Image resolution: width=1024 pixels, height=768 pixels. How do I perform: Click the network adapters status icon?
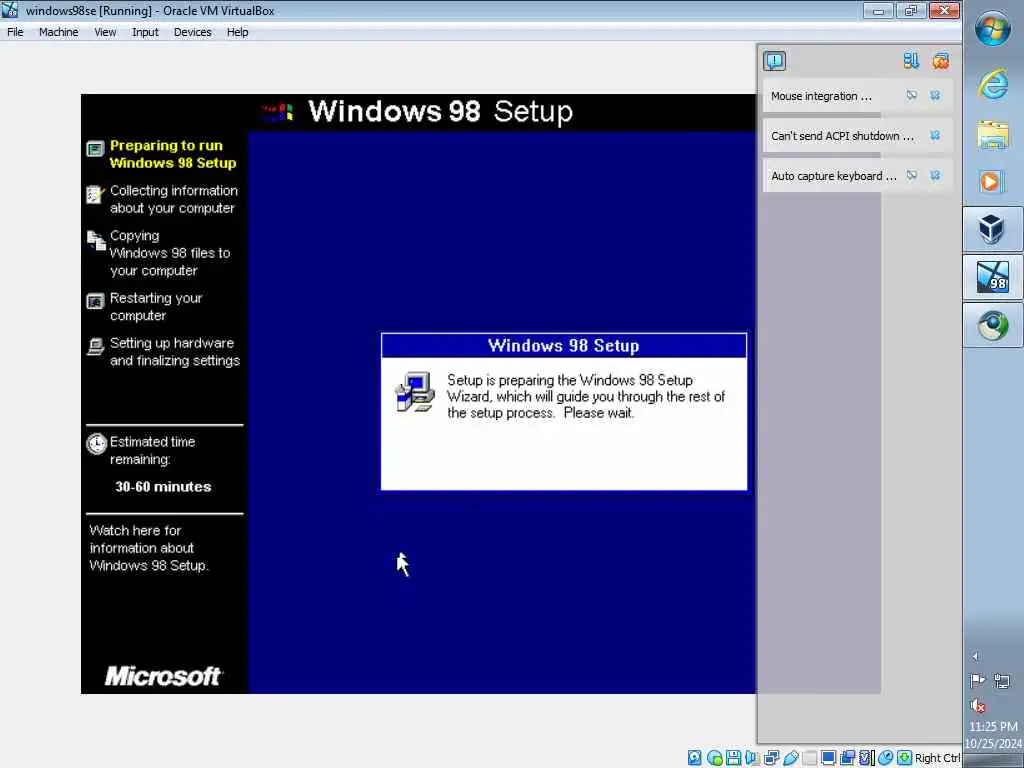tap(771, 758)
